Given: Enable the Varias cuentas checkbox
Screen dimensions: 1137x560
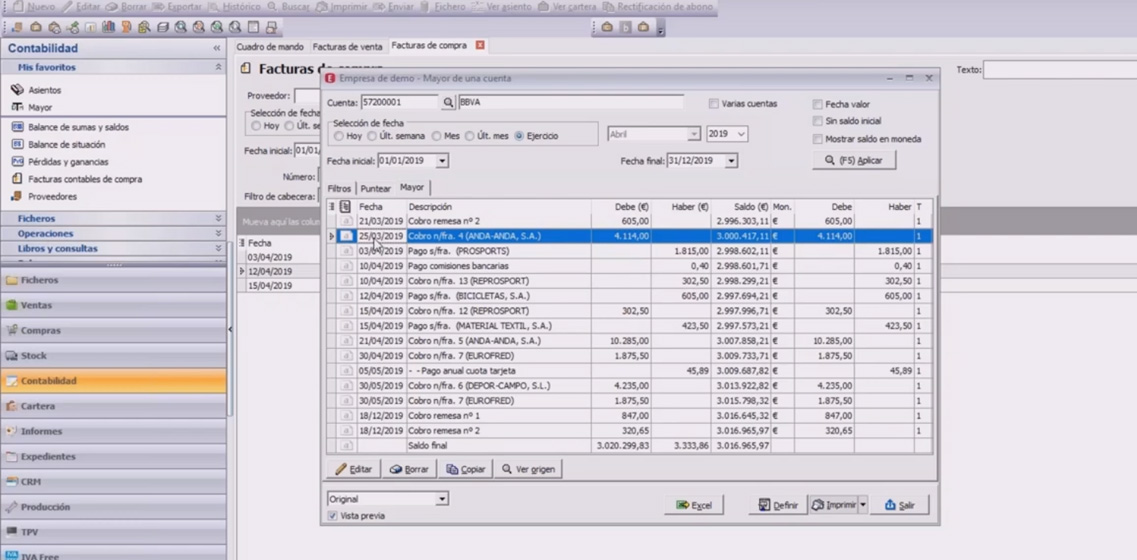Looking at the screenshot, I should pyautogui.click(x=714, y=104).
